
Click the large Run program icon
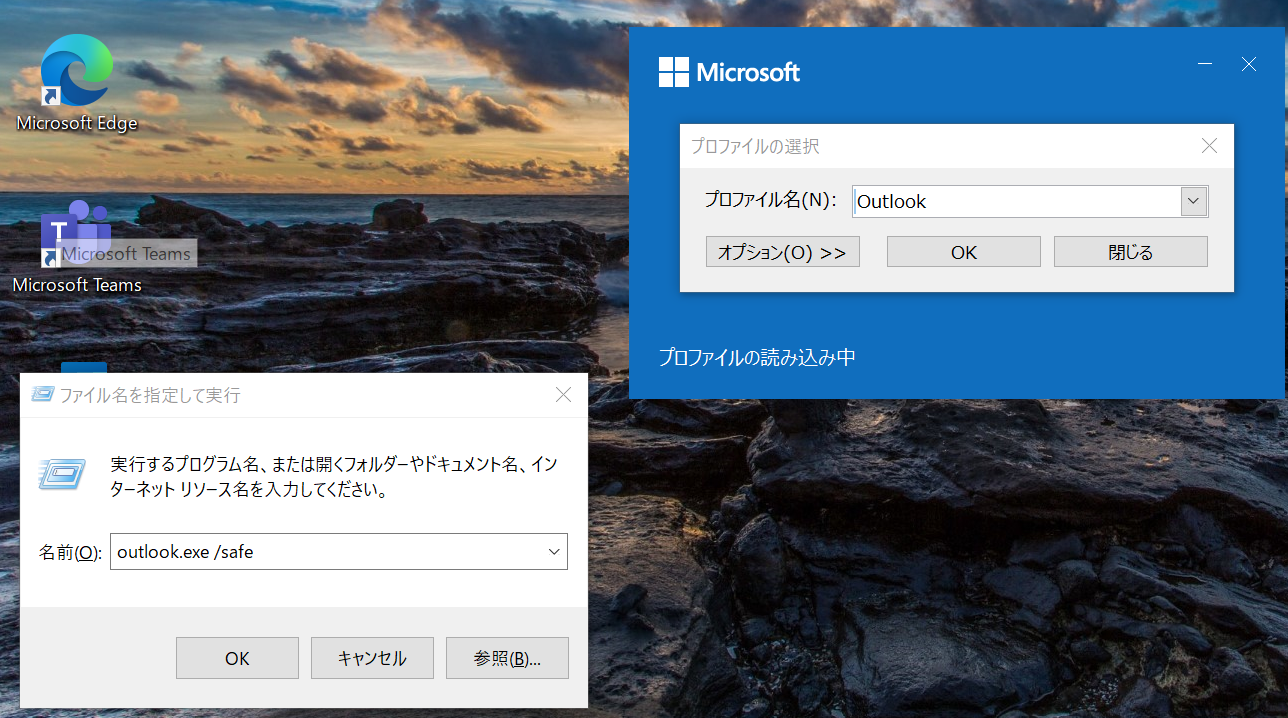click(x=61, y=473)
